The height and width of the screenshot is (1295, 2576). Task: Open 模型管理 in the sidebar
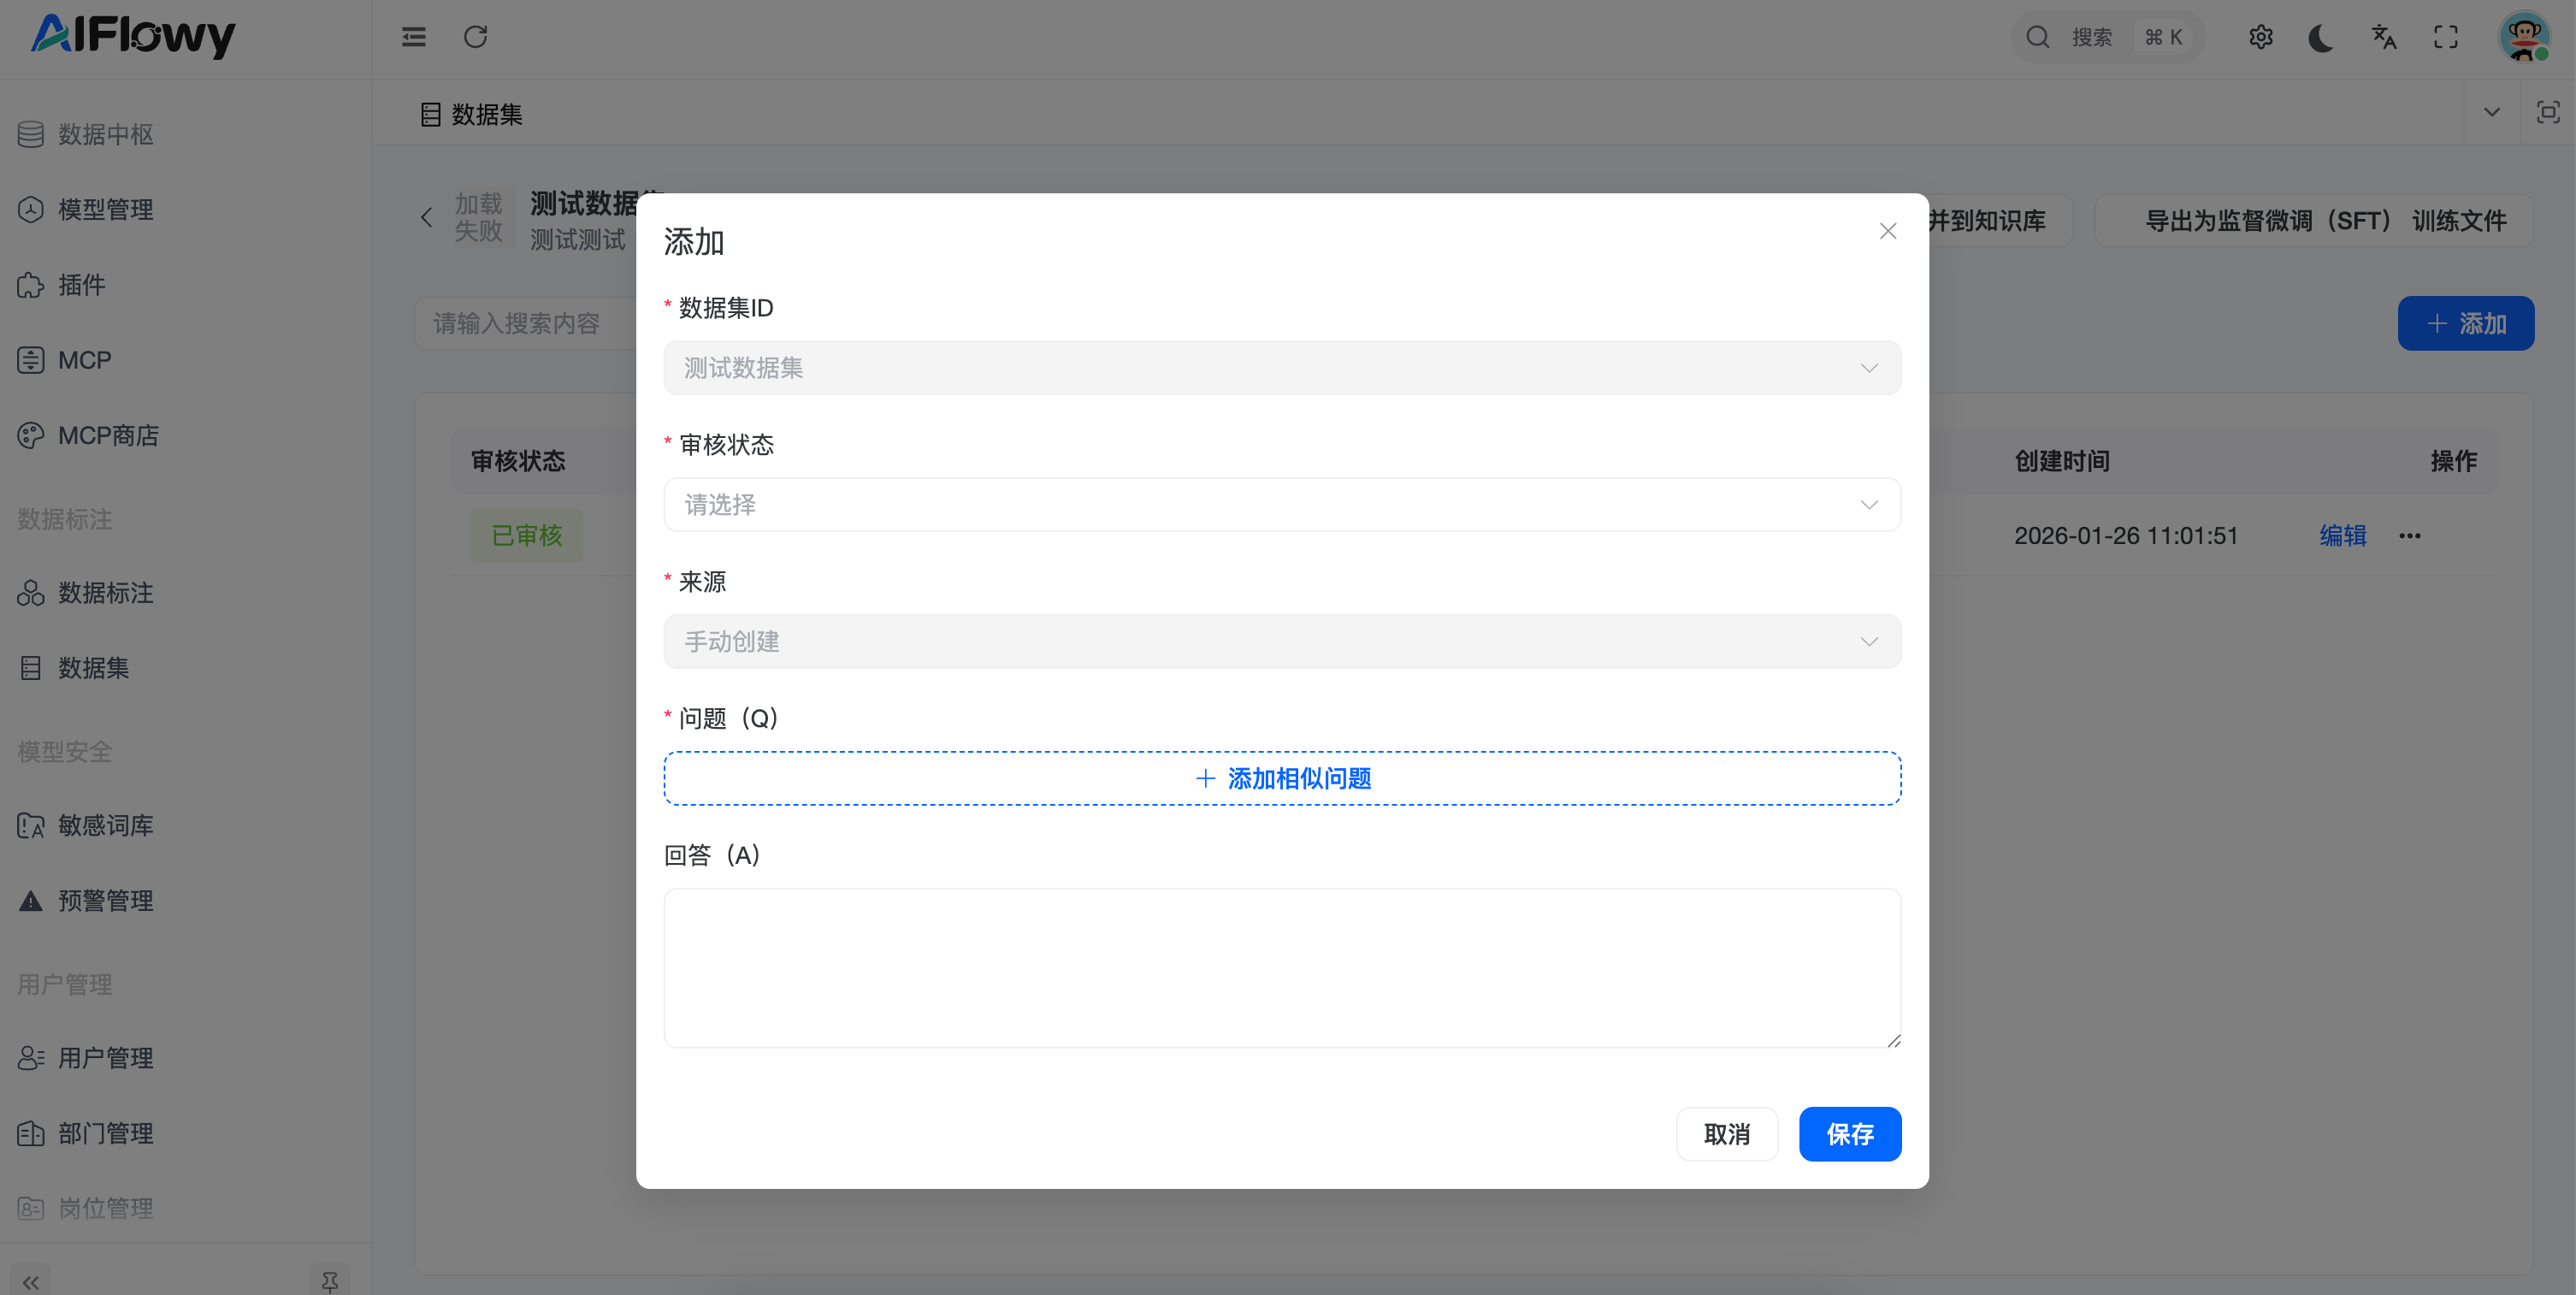[105, 209]
